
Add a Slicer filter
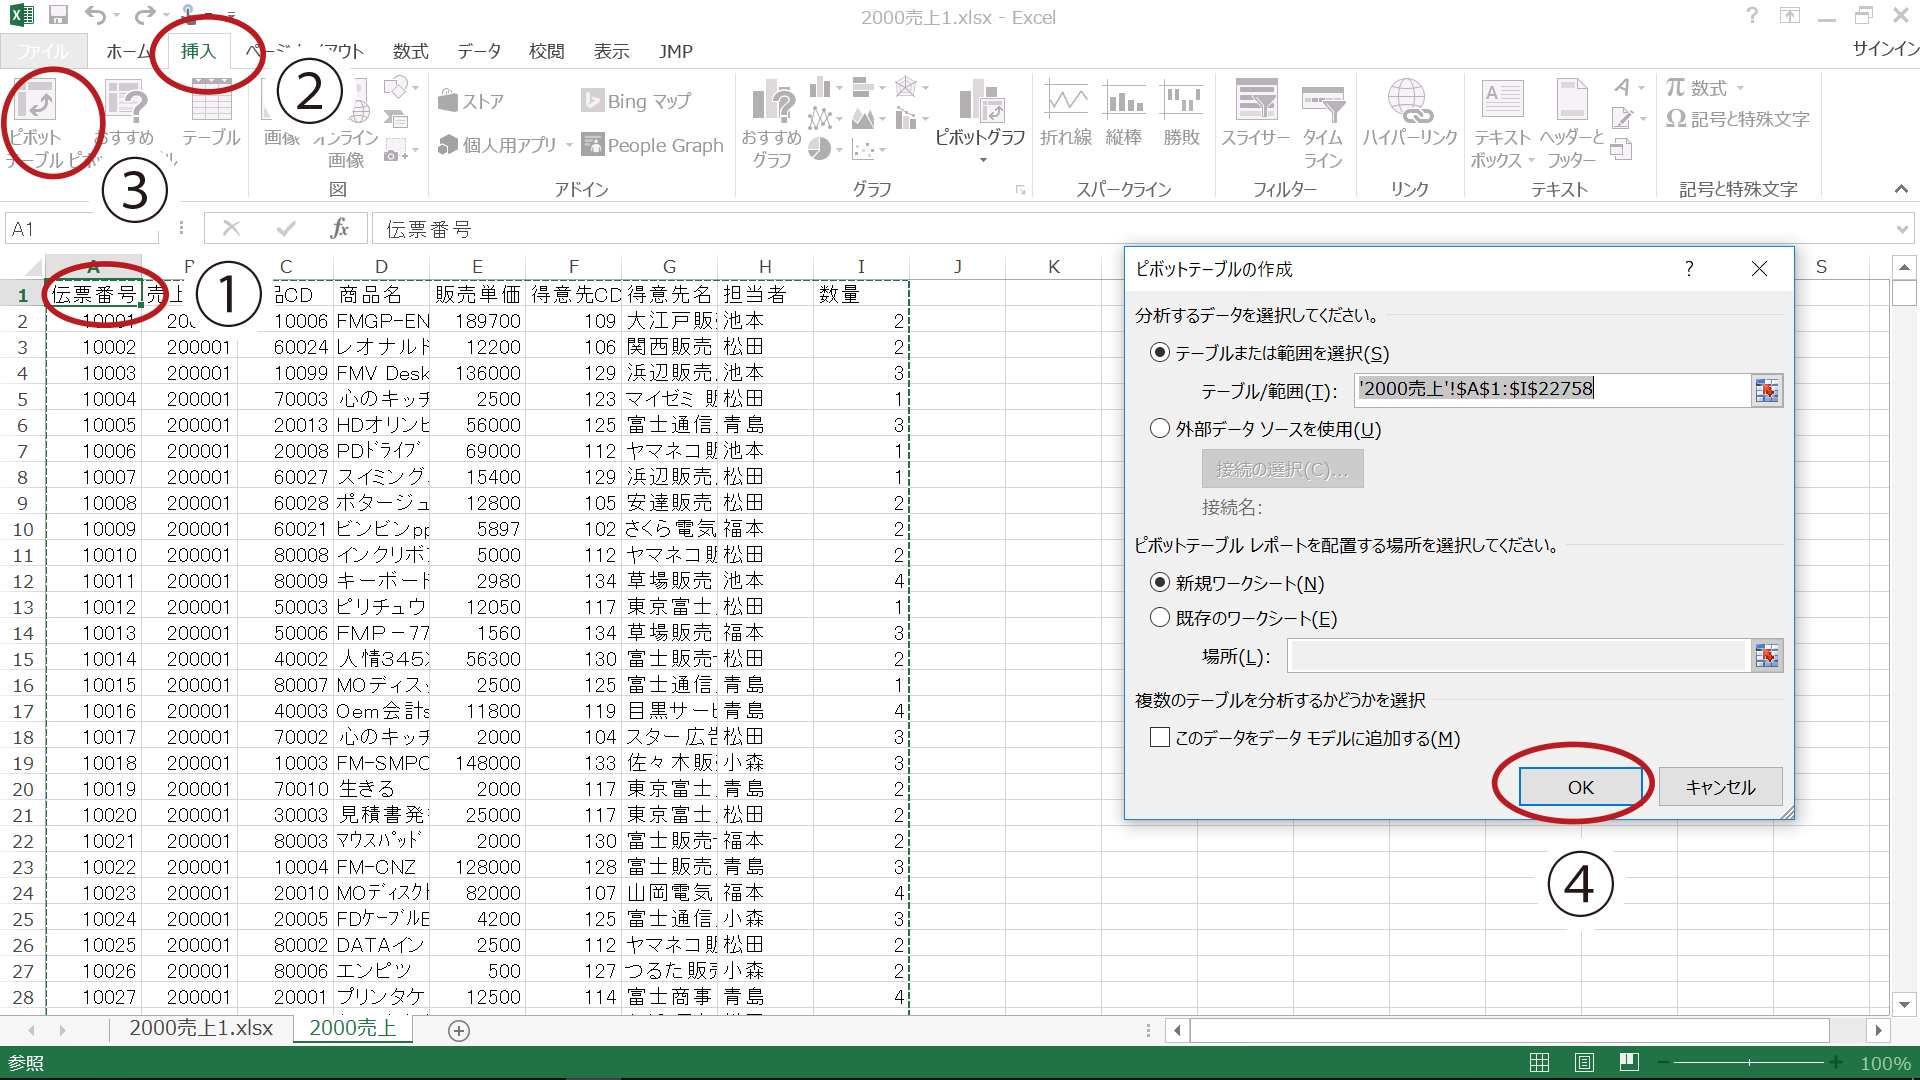1256,115
